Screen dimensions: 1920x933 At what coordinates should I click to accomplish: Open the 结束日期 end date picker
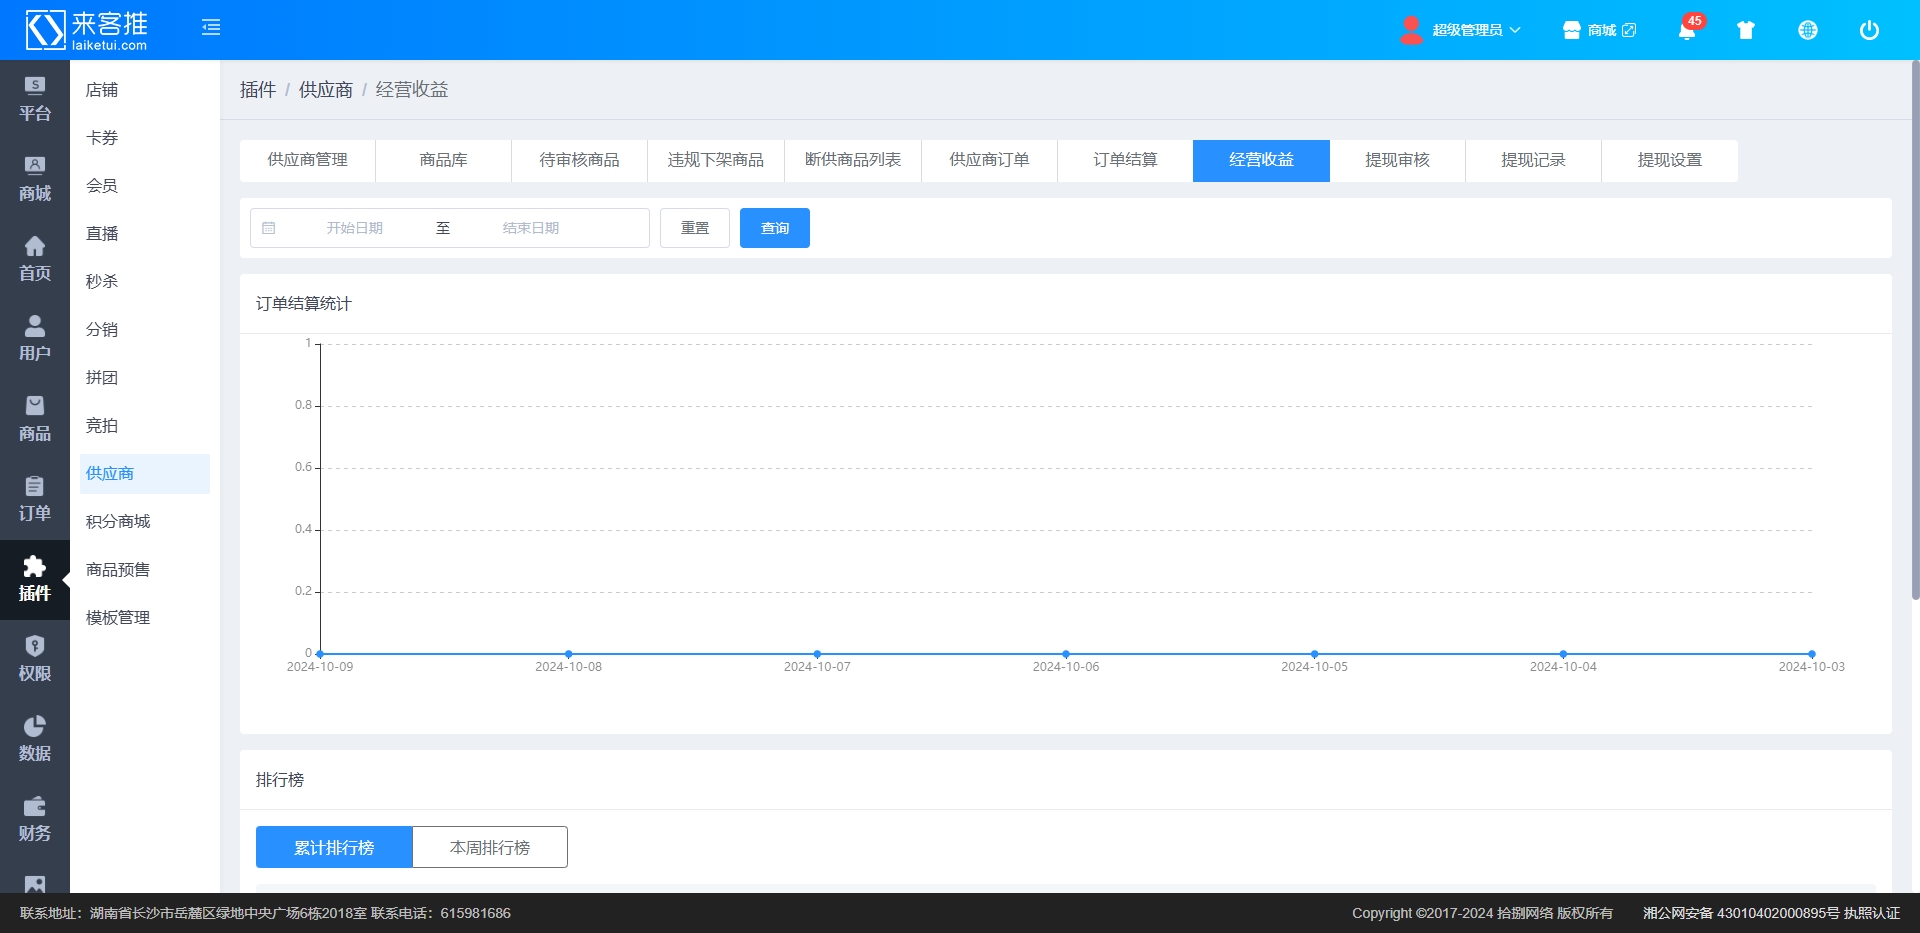click(531, 228)
